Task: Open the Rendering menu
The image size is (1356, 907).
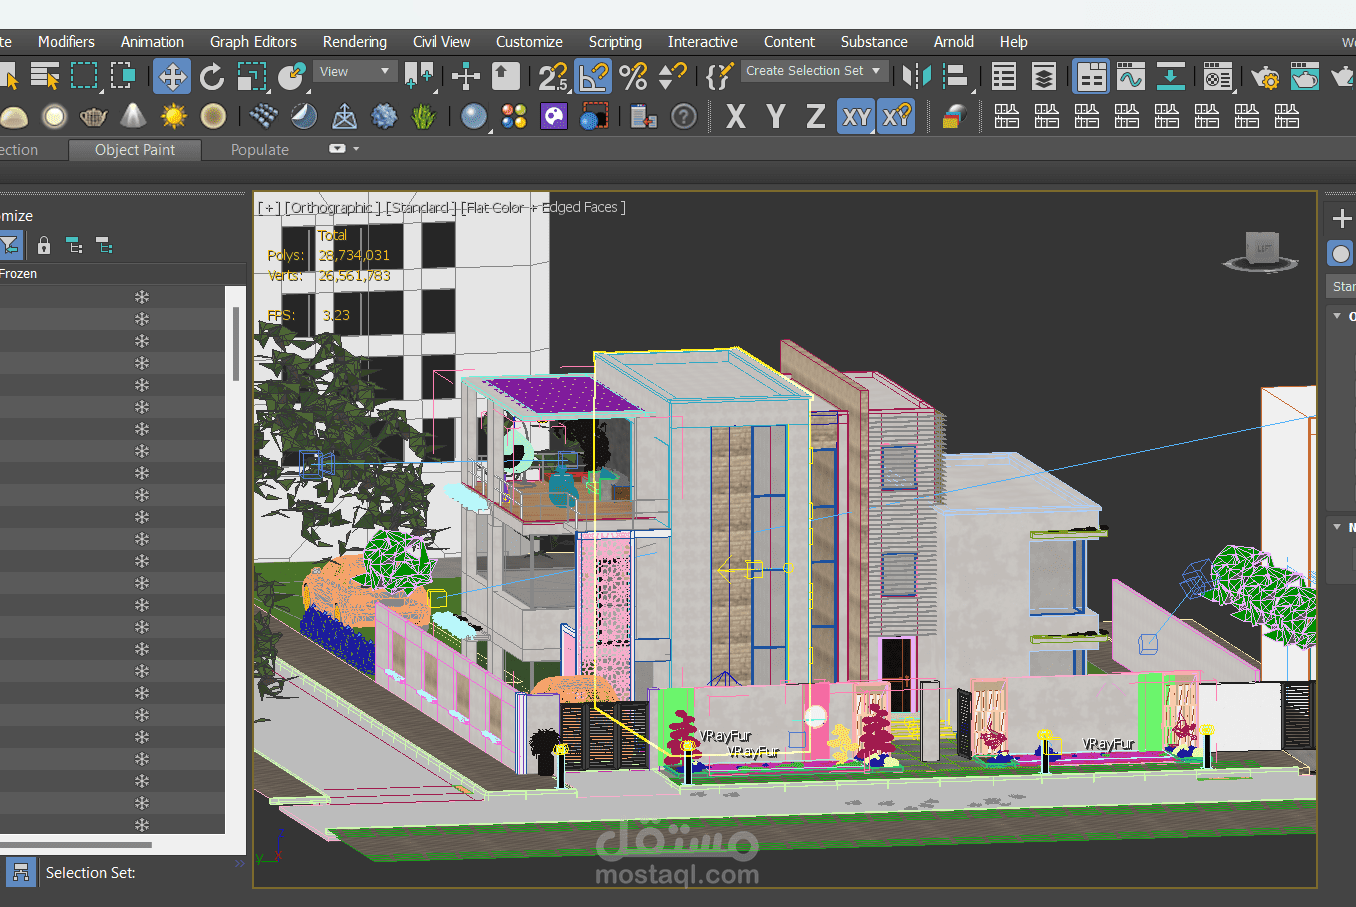Action: [x=354, y=42]
